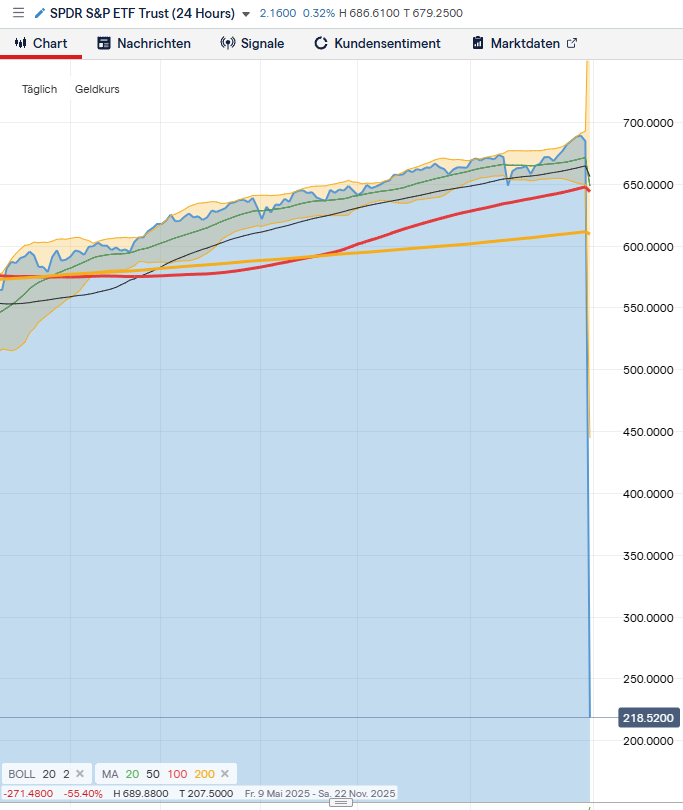Viewport: 683px width, 810px height.
Task: Open BOLL indicator settings label
Action: pos(22,774)
